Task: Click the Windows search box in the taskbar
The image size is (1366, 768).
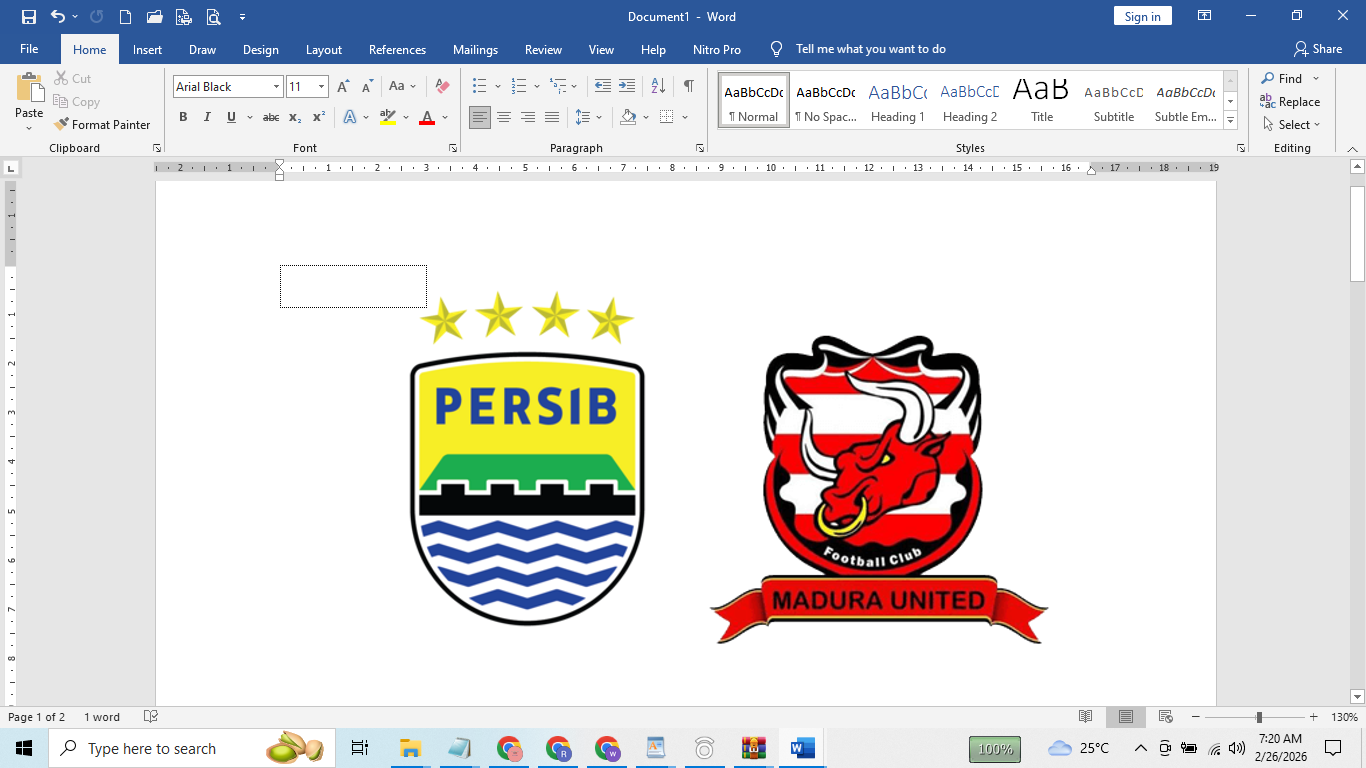Action: [190, 748]
